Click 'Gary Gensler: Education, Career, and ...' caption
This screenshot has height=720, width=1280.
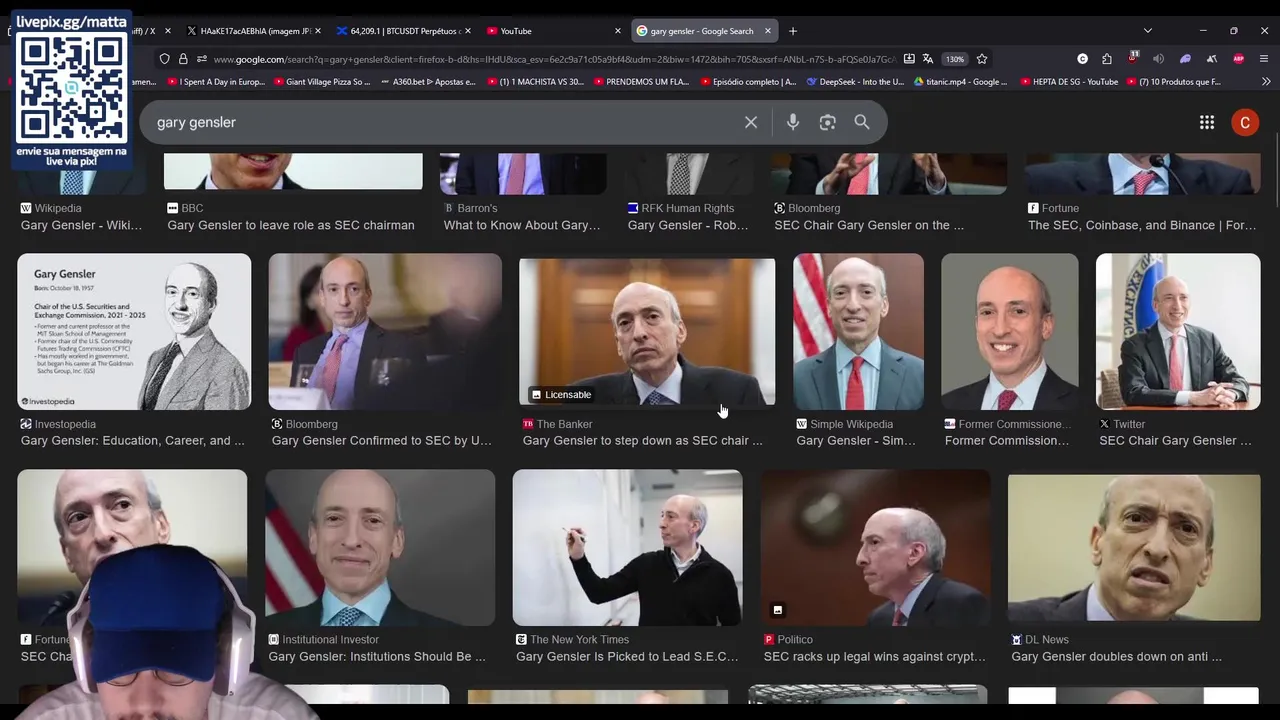[x=133, y=441]
